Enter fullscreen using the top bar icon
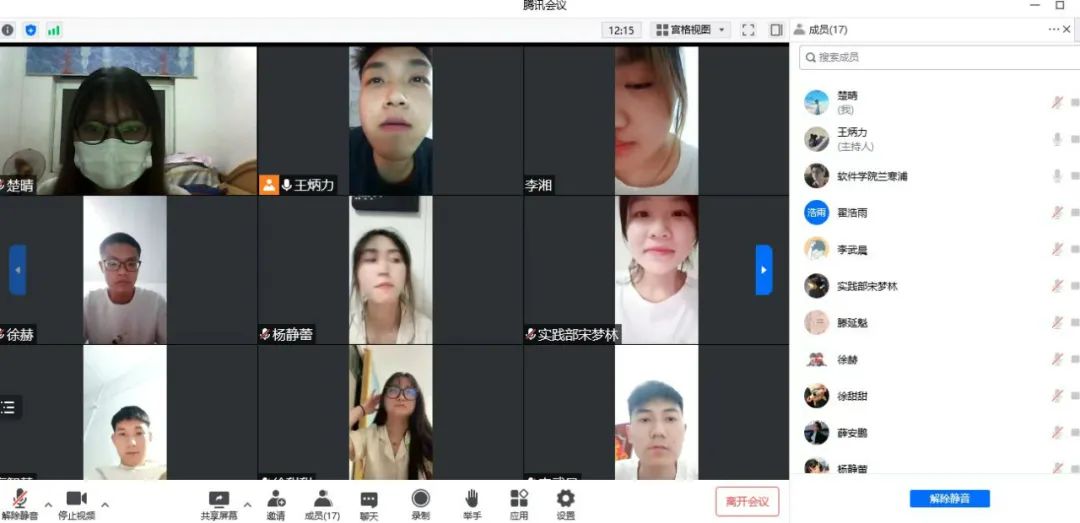The width and height of the screenshot is (1080, 523). pyautogui.click(x=748, y=30)
